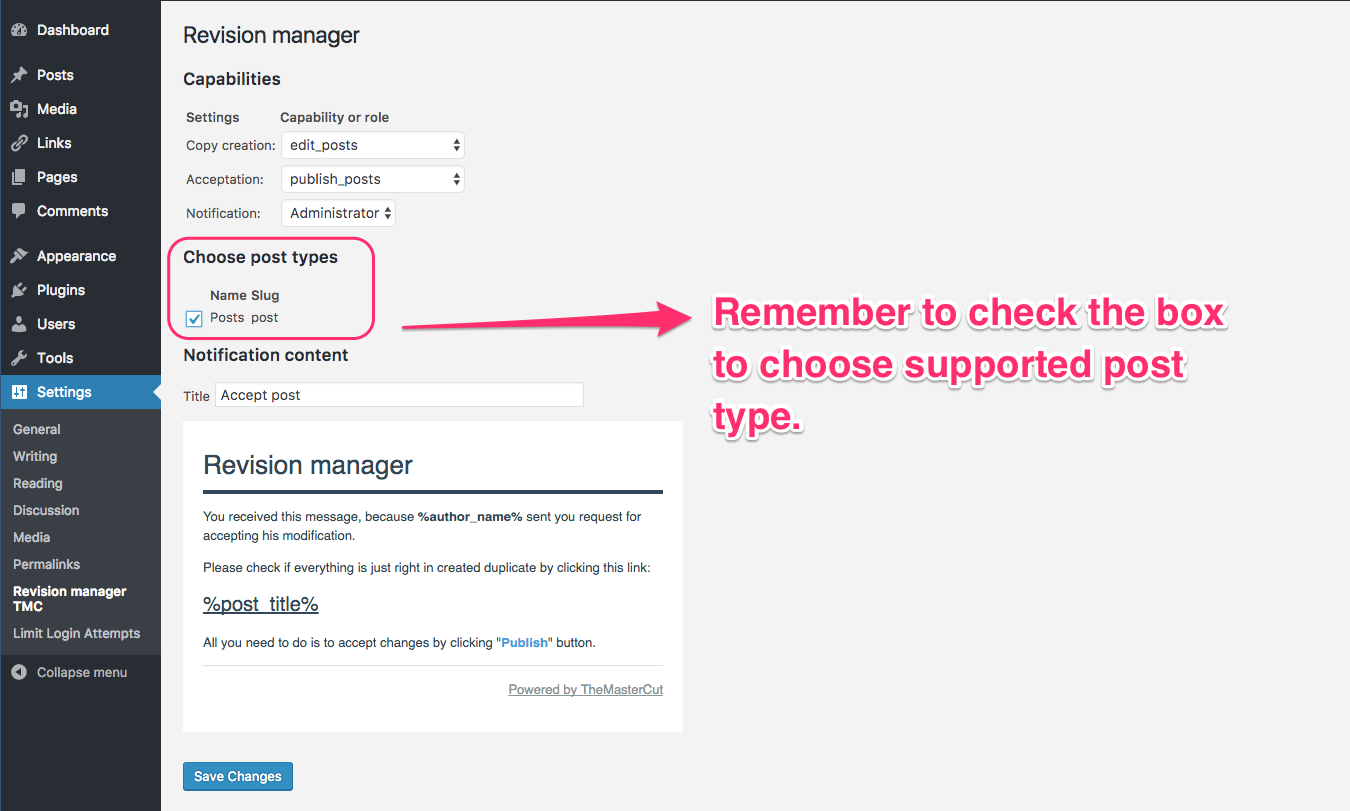Click the %post_title% link in preview
This screenshot has width=1350, height=811.
[260, 604]
